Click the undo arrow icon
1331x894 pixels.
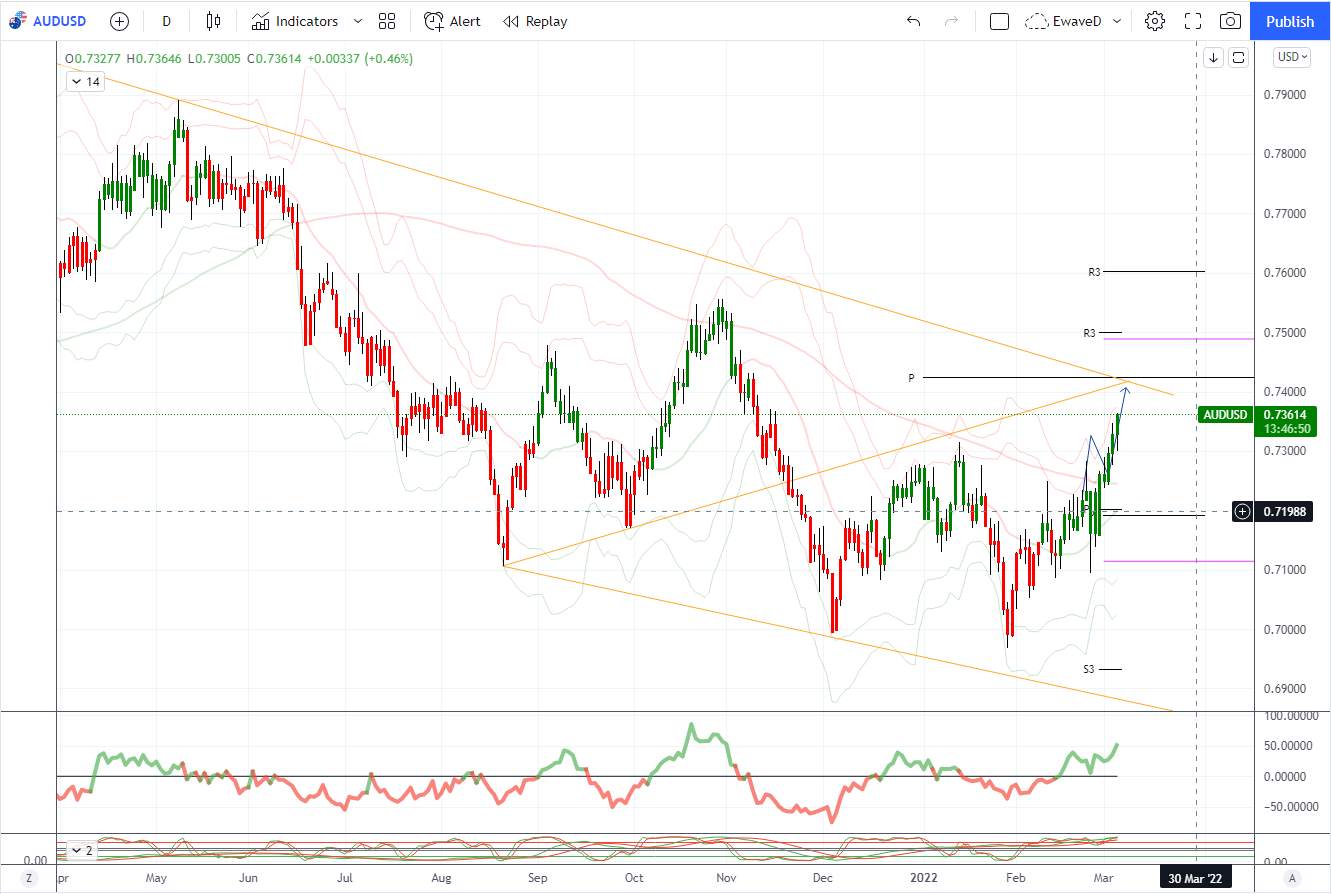[913, 21]
